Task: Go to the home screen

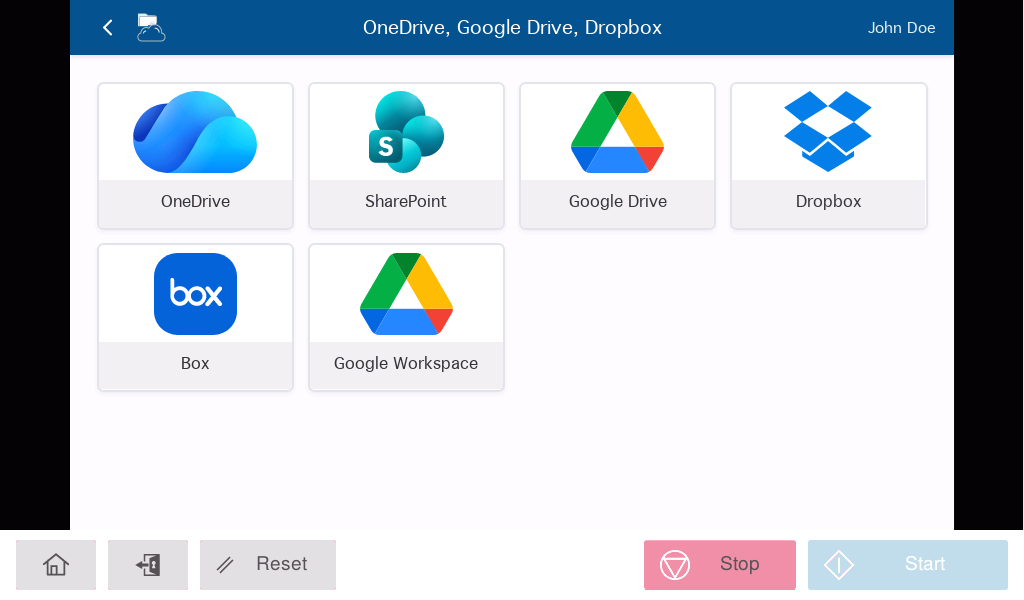Action: coord(56,565)
